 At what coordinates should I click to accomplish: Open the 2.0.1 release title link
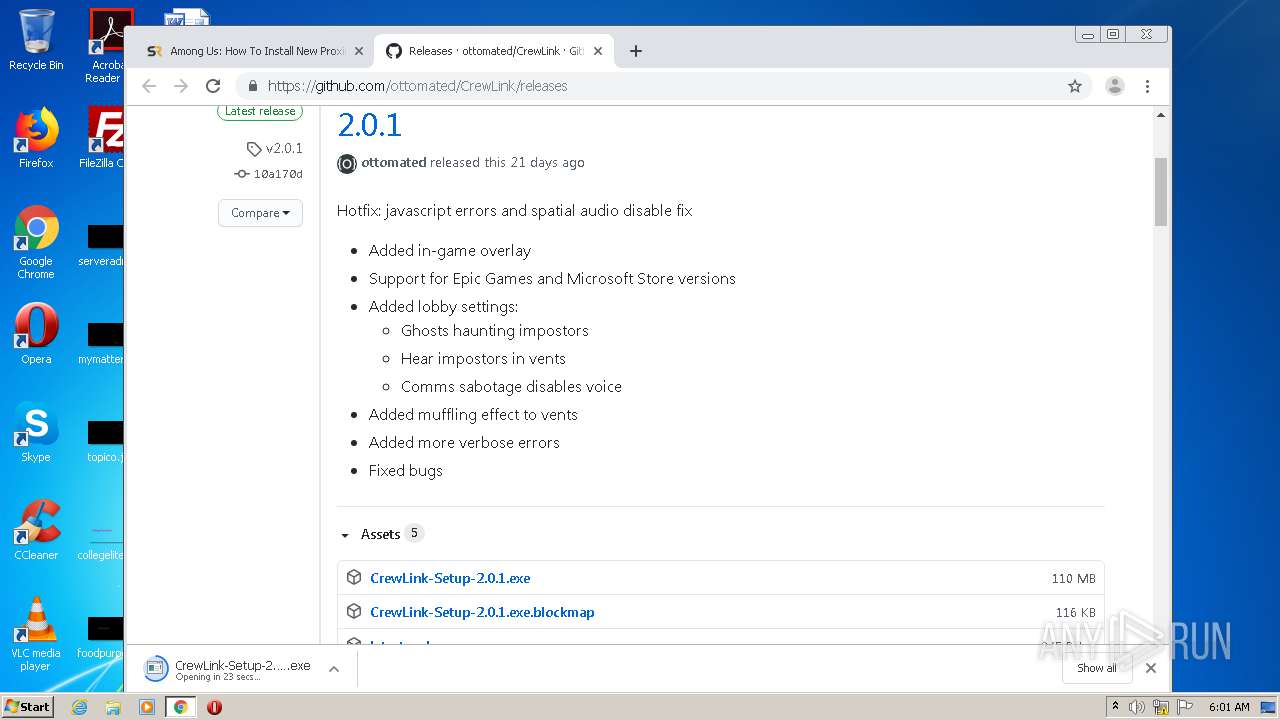pos(369,125)
